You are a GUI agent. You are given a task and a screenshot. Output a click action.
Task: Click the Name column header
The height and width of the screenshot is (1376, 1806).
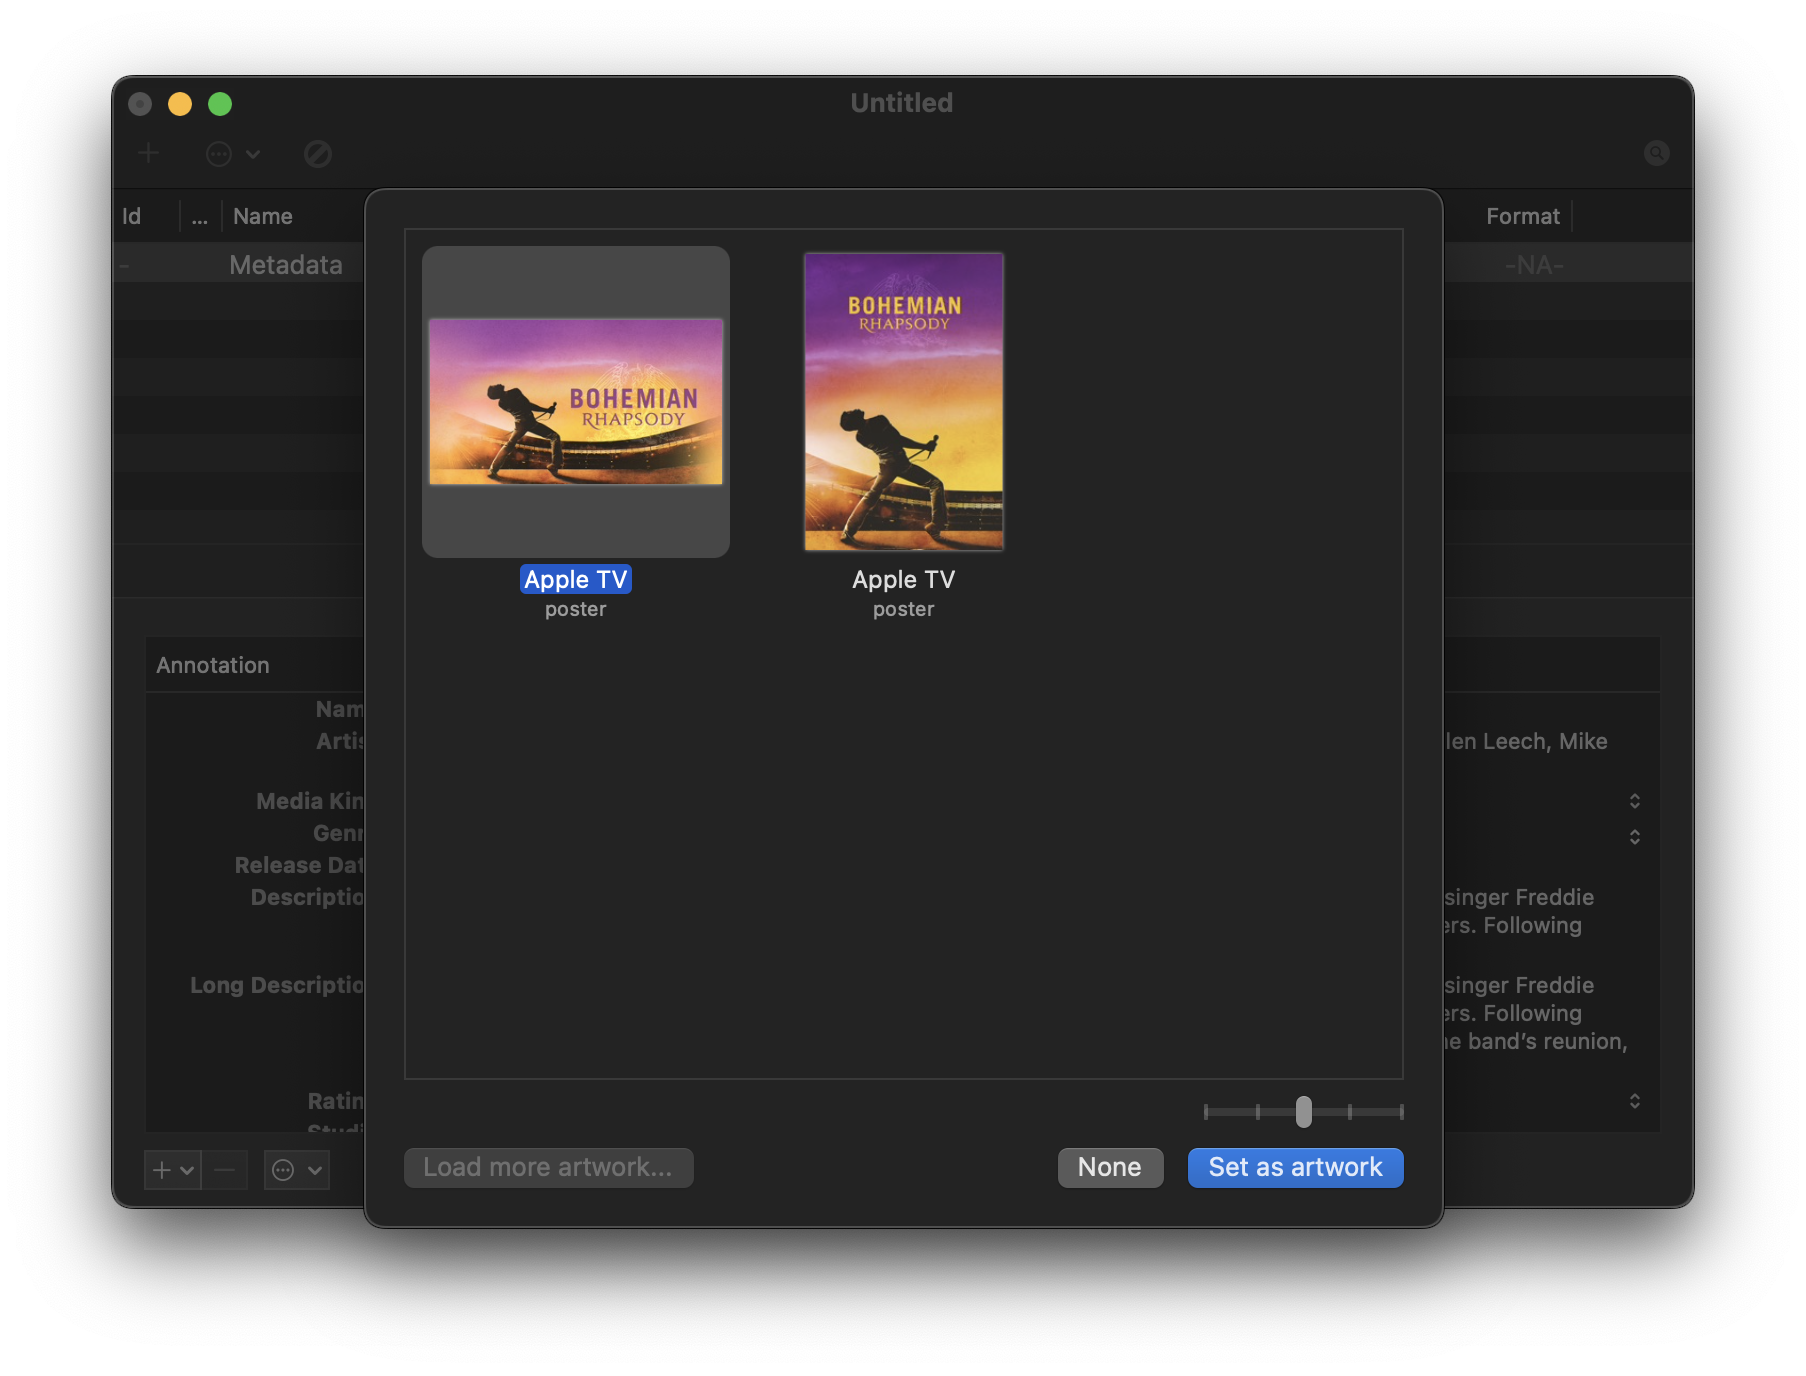click(263, 216)
